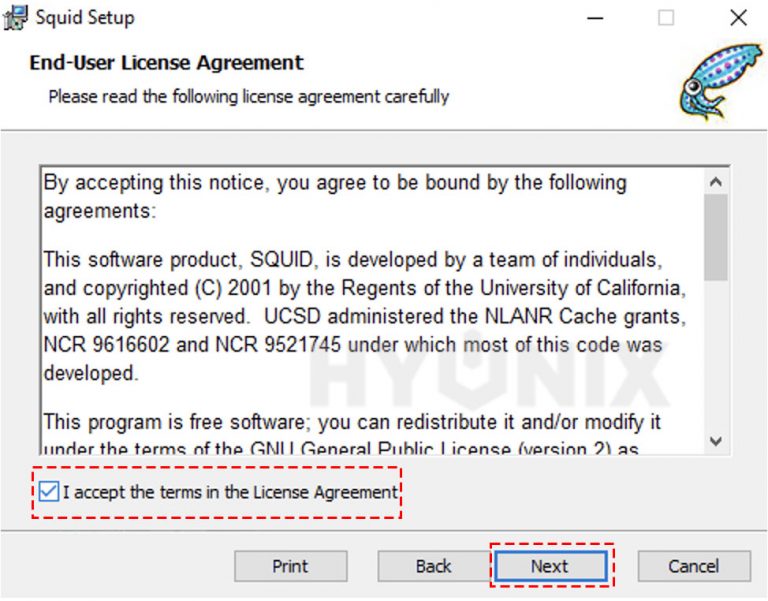Click the empty scrollbar track below the thumb

coord(715,360)
